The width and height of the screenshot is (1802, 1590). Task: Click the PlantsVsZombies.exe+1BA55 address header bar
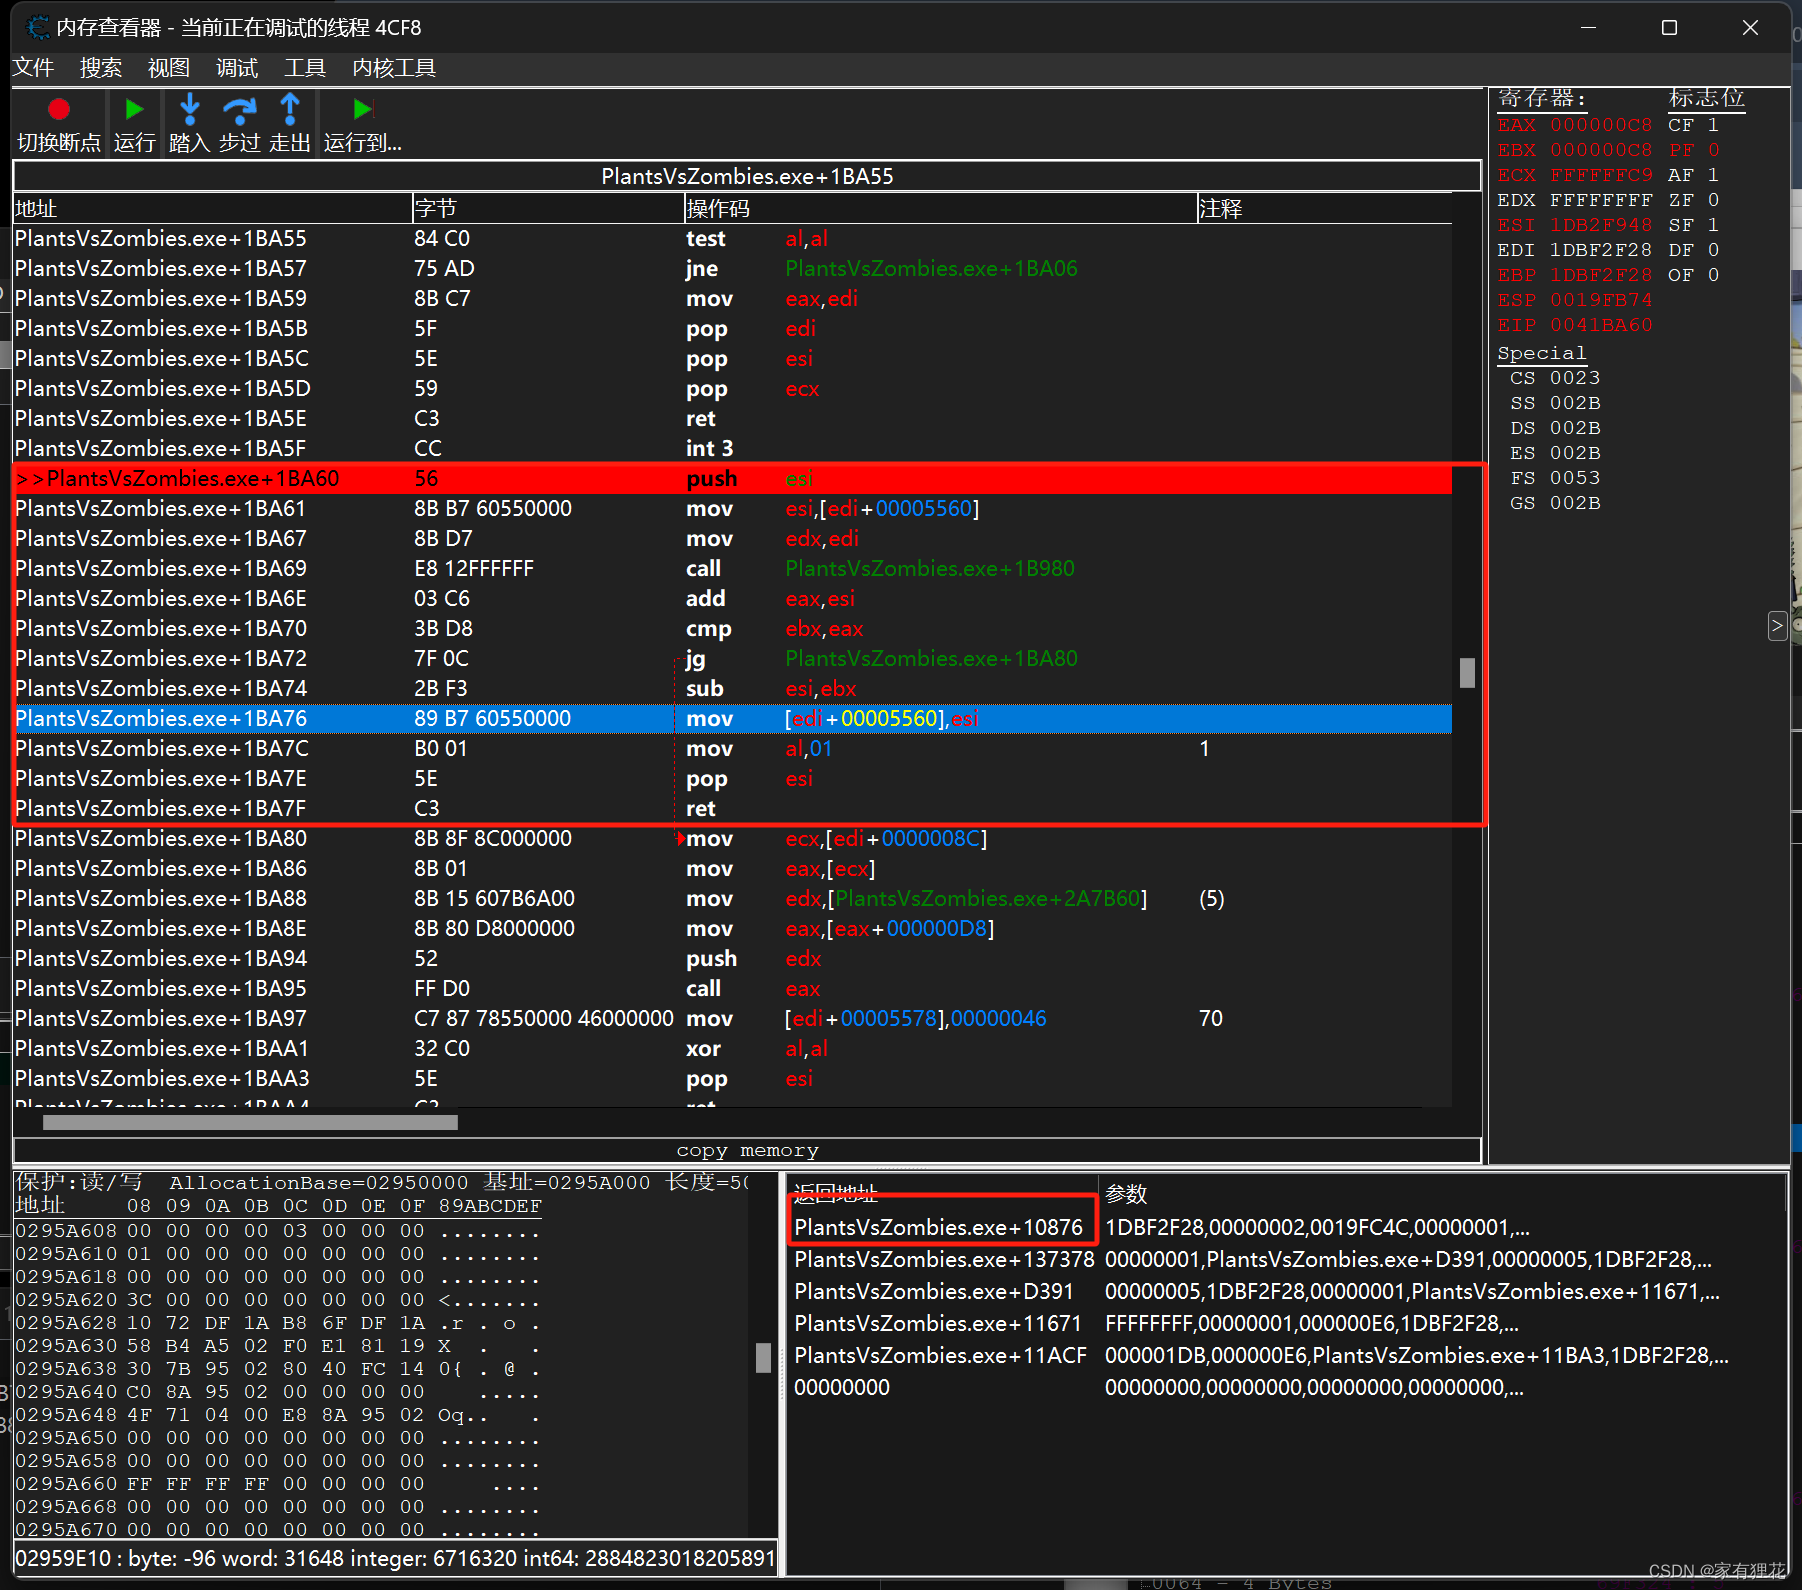[747, 176]
